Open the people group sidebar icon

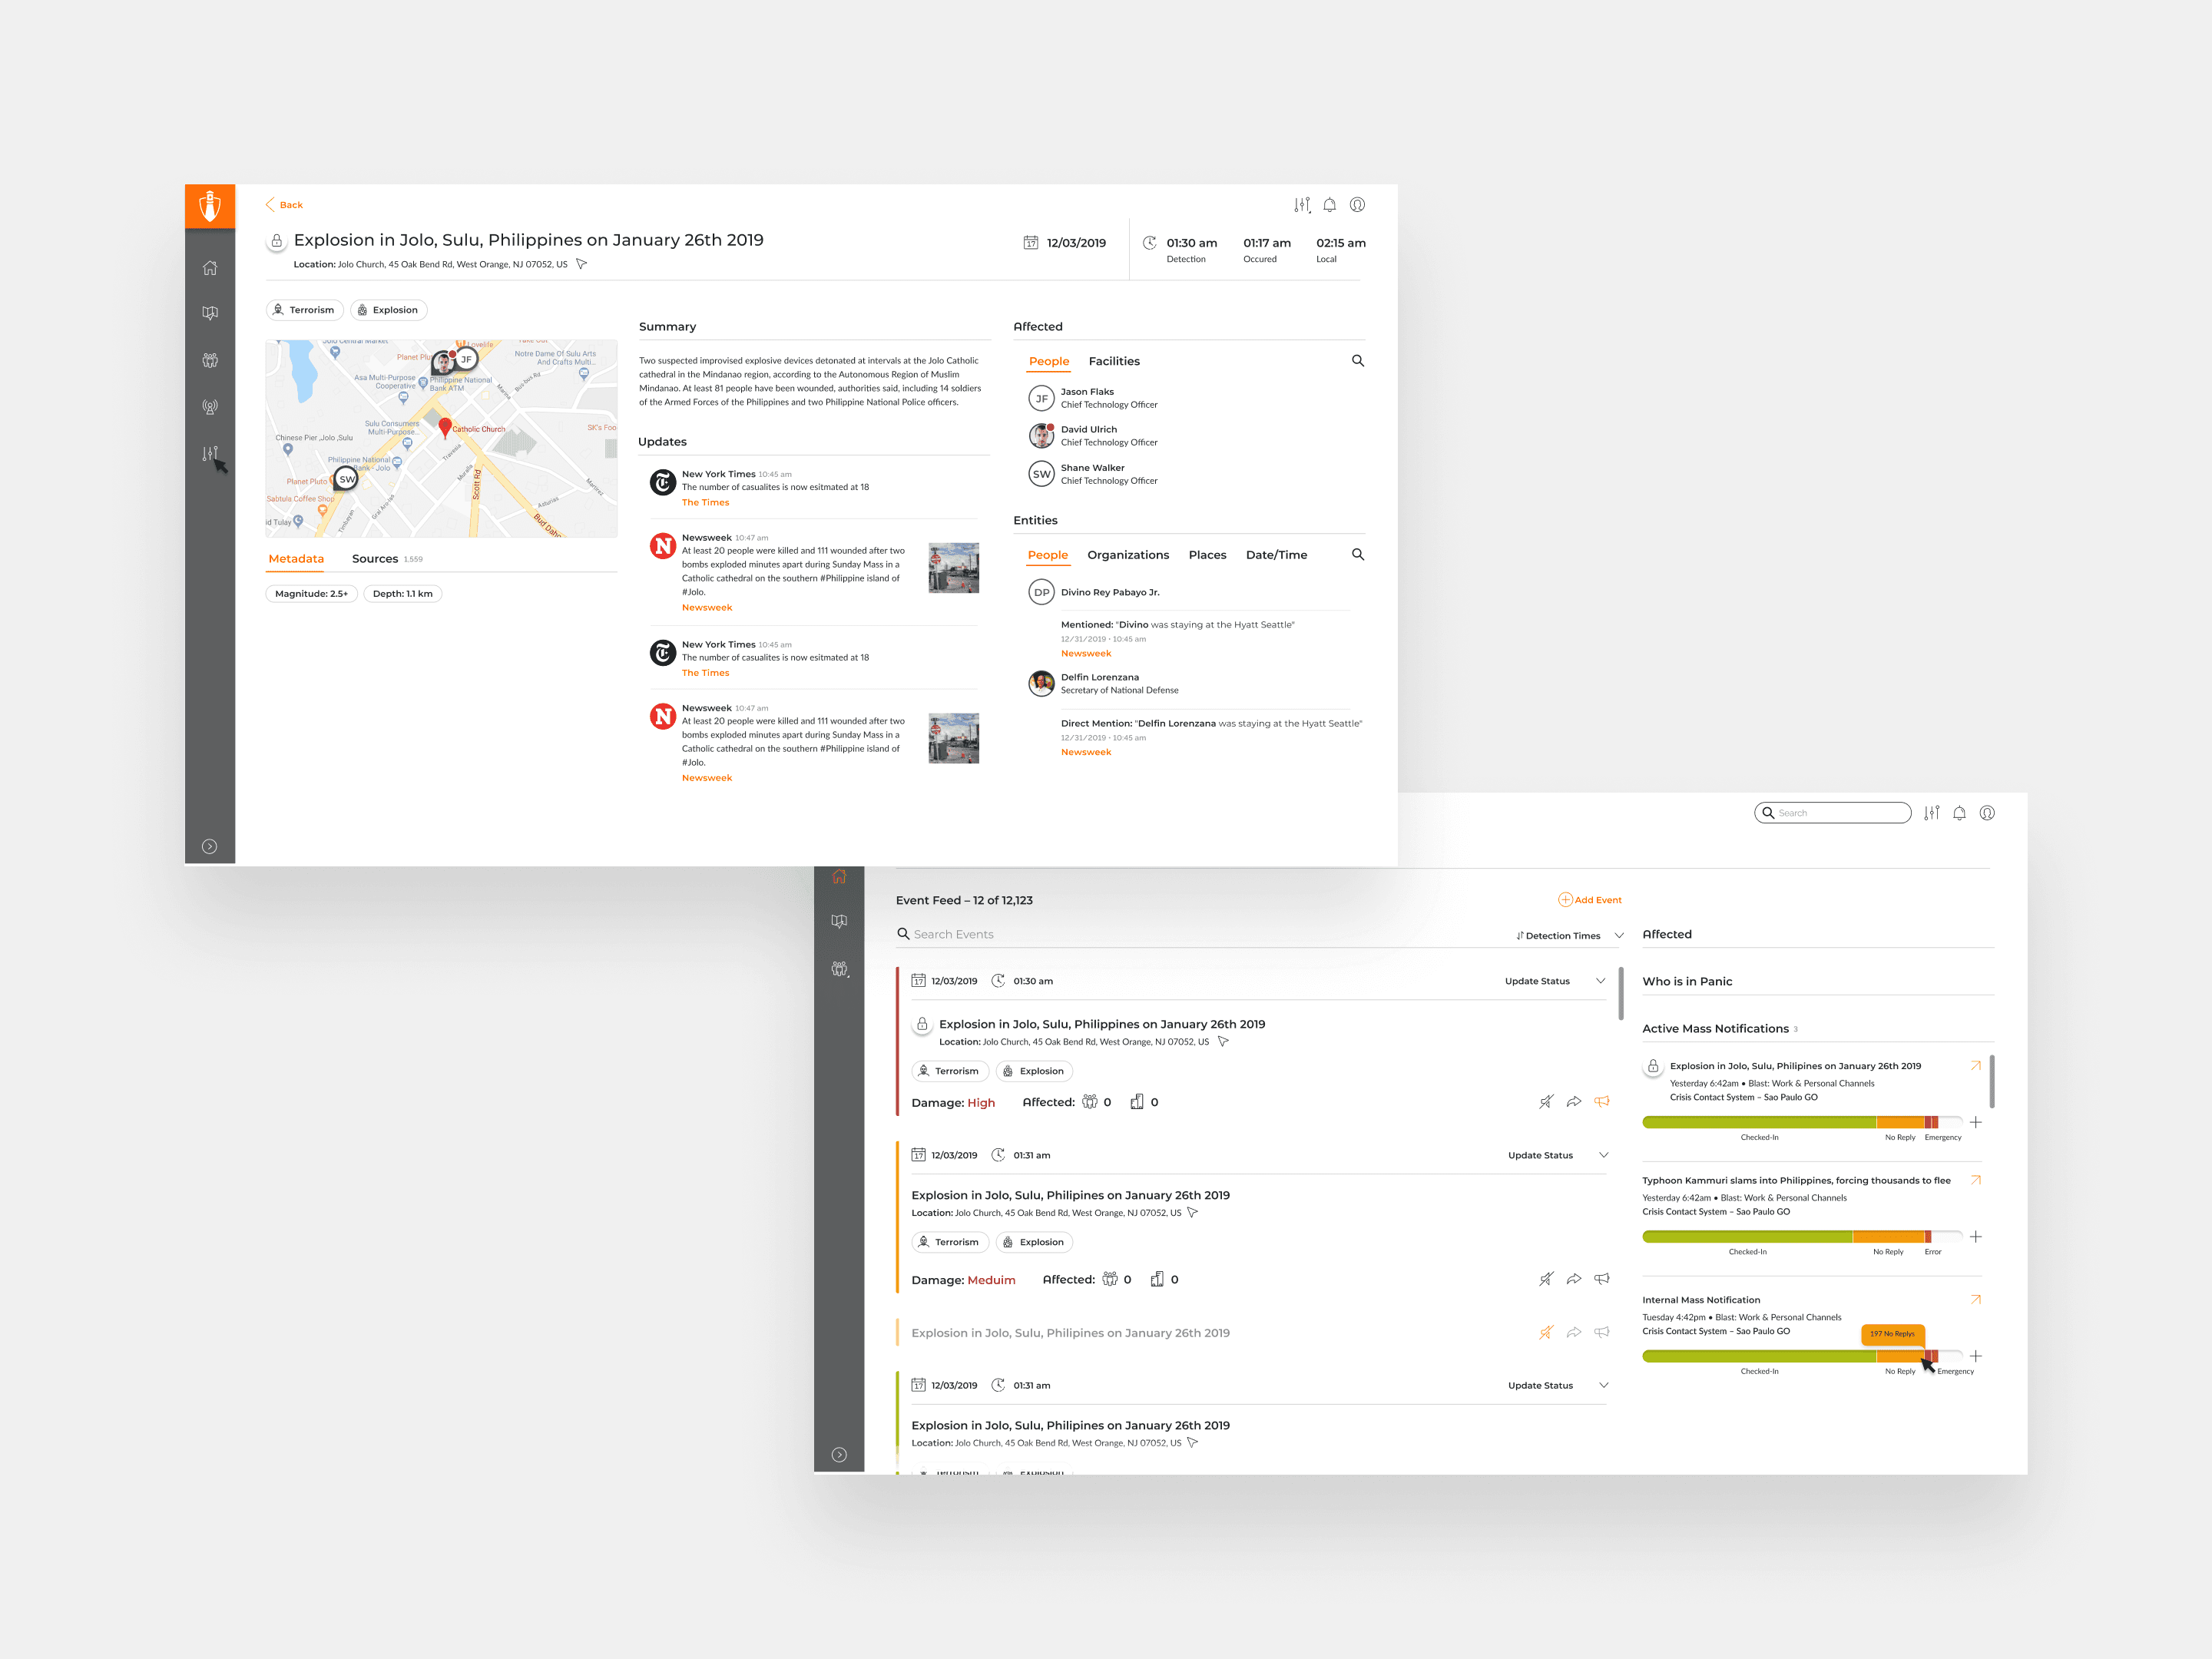(210, 360)
